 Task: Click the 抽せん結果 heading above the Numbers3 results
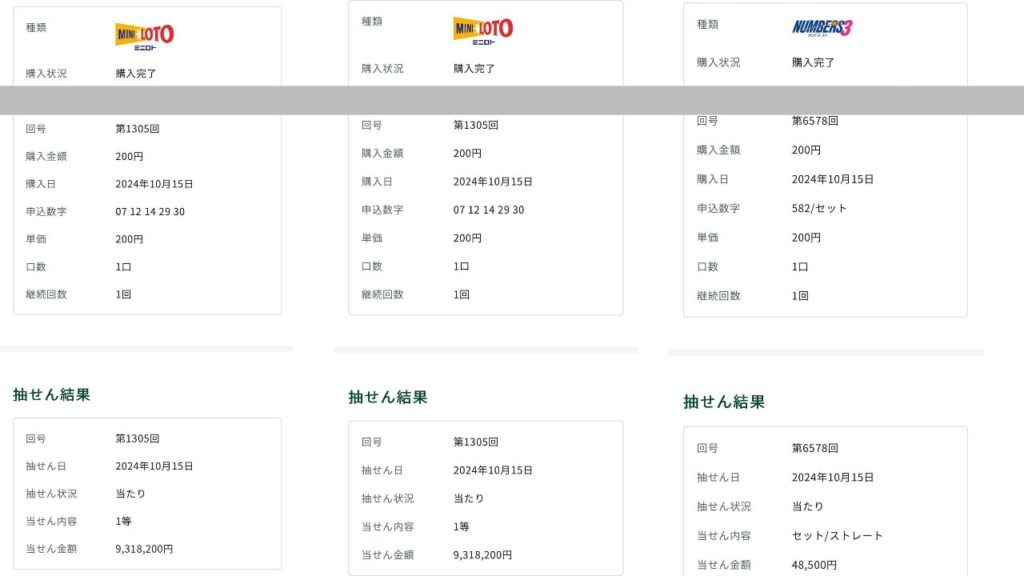(724, 402)
